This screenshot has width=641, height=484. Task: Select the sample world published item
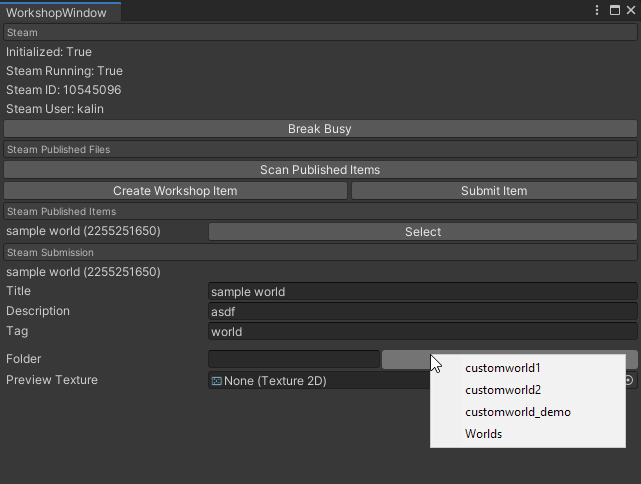(422, 232)
